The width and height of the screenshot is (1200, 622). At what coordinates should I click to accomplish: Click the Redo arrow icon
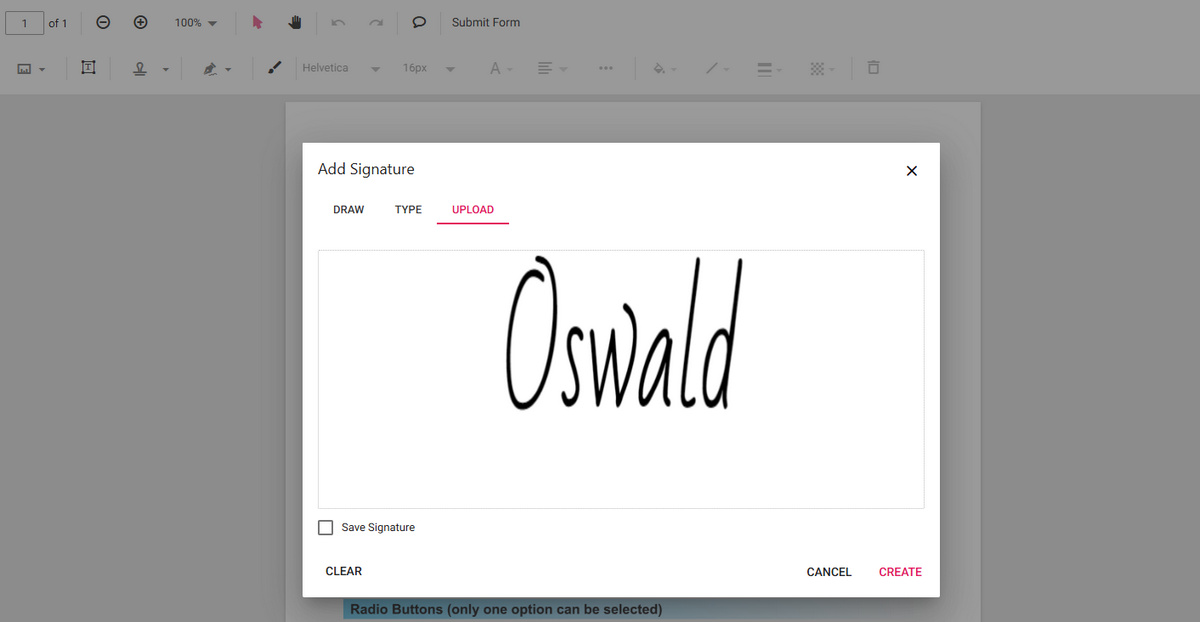(x=376, y=22)
